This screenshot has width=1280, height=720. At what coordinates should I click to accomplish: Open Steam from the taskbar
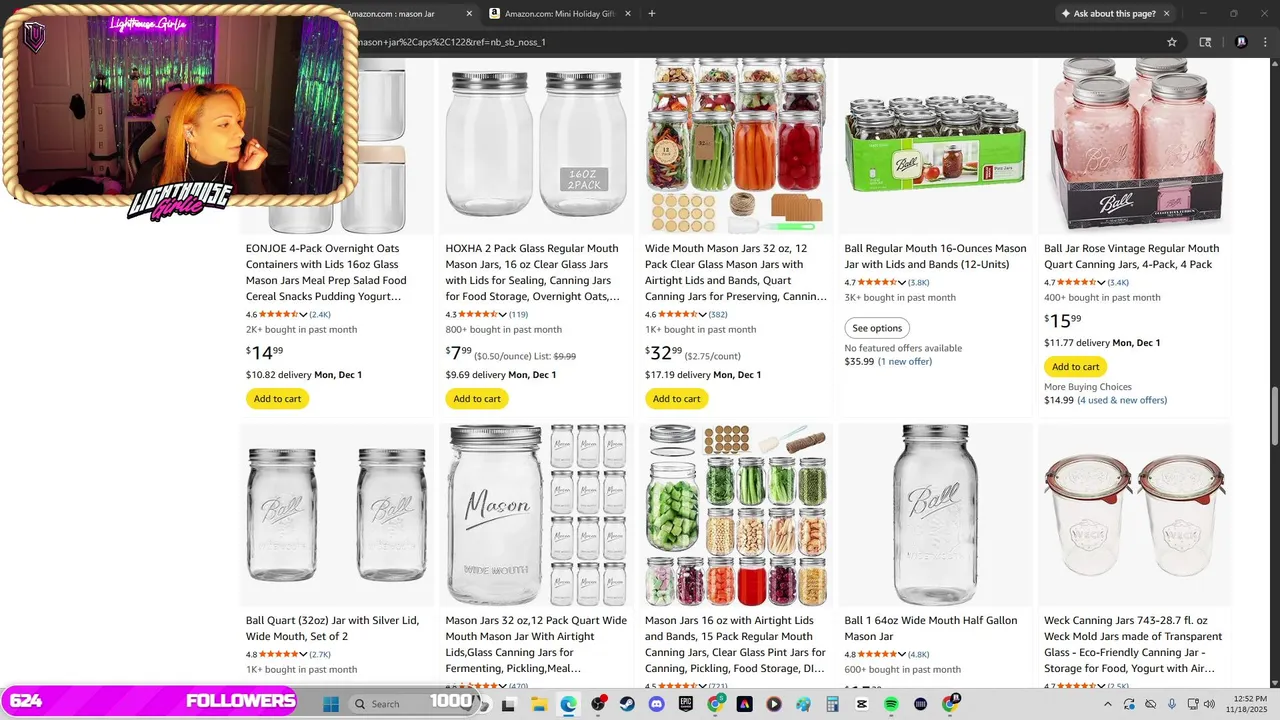click(x=627, y=704)
